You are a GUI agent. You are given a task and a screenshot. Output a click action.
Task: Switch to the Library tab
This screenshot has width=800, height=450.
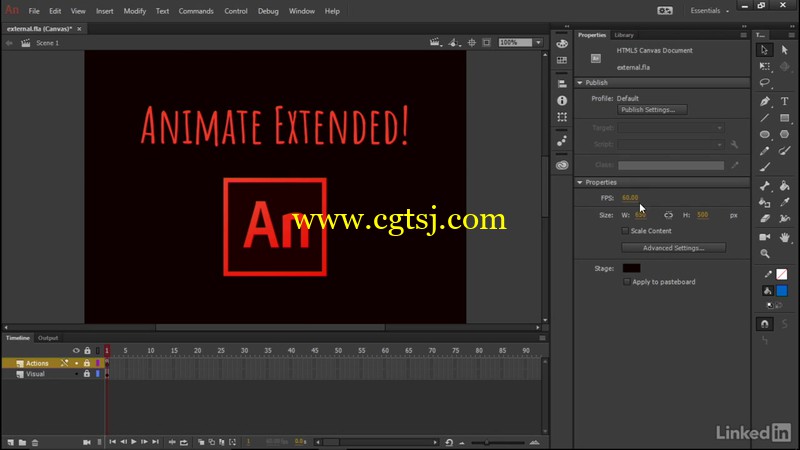(x=623, y=35)
